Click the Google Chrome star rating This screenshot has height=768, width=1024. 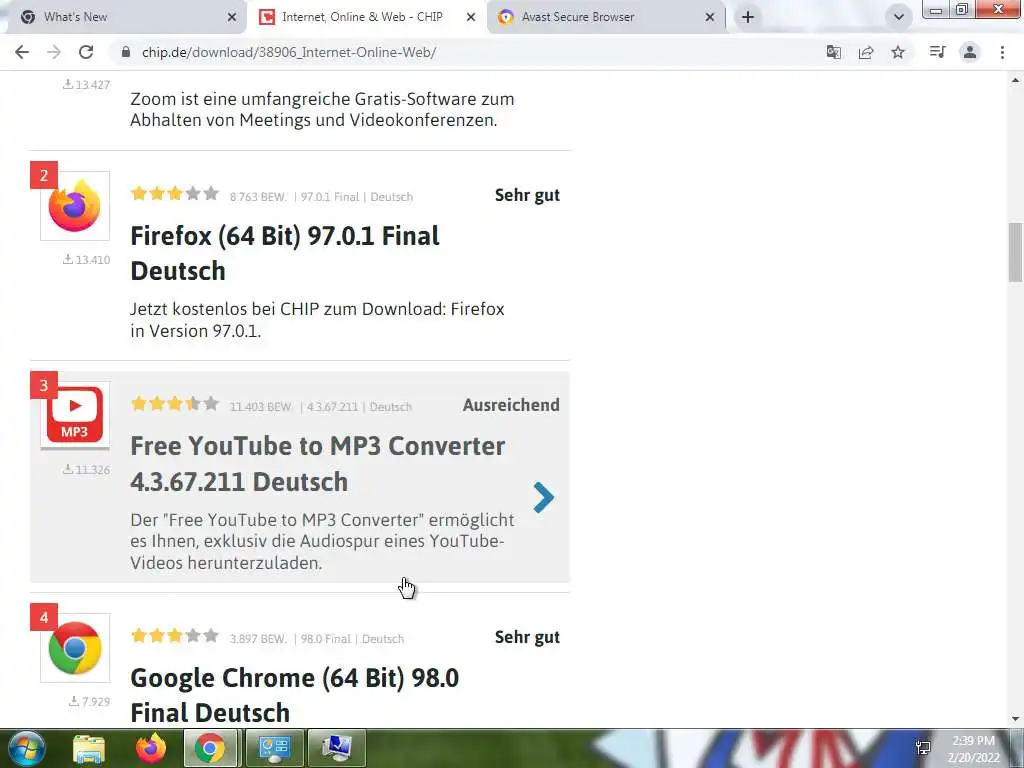click(174, 635)
